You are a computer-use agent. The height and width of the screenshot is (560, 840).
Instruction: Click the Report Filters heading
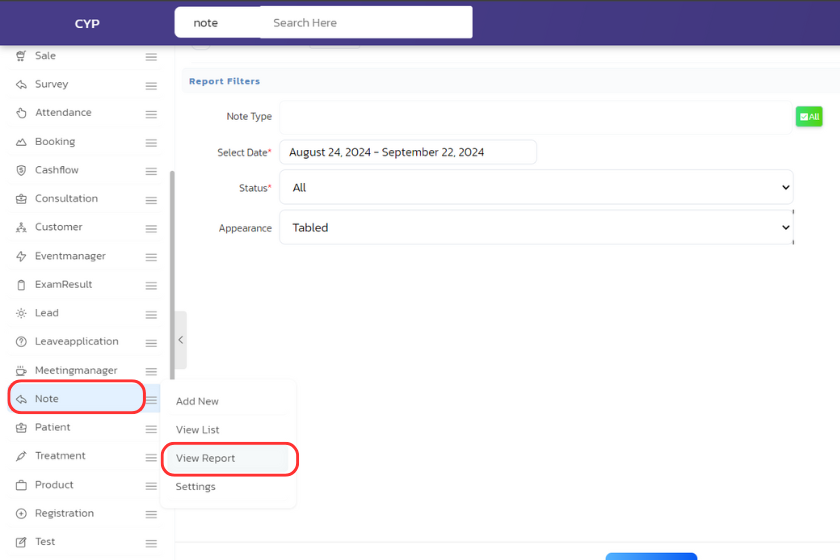pos(224,81)
